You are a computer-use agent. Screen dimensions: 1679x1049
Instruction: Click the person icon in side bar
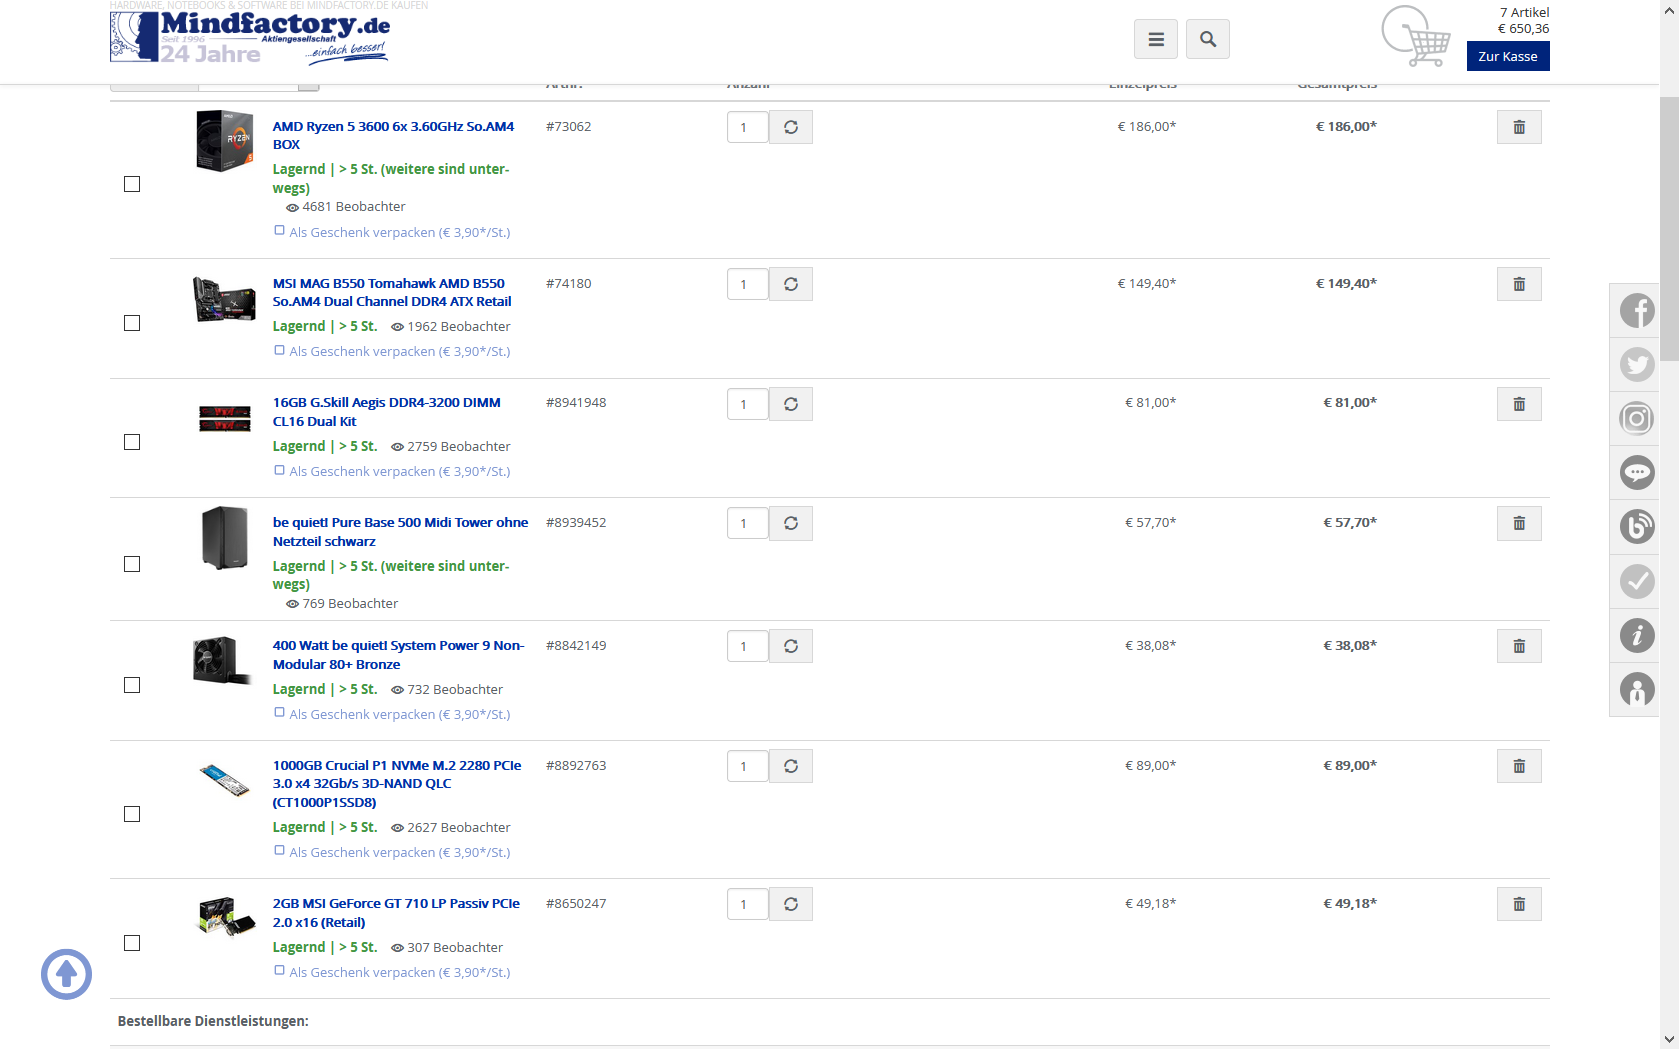pos(1637,689)
